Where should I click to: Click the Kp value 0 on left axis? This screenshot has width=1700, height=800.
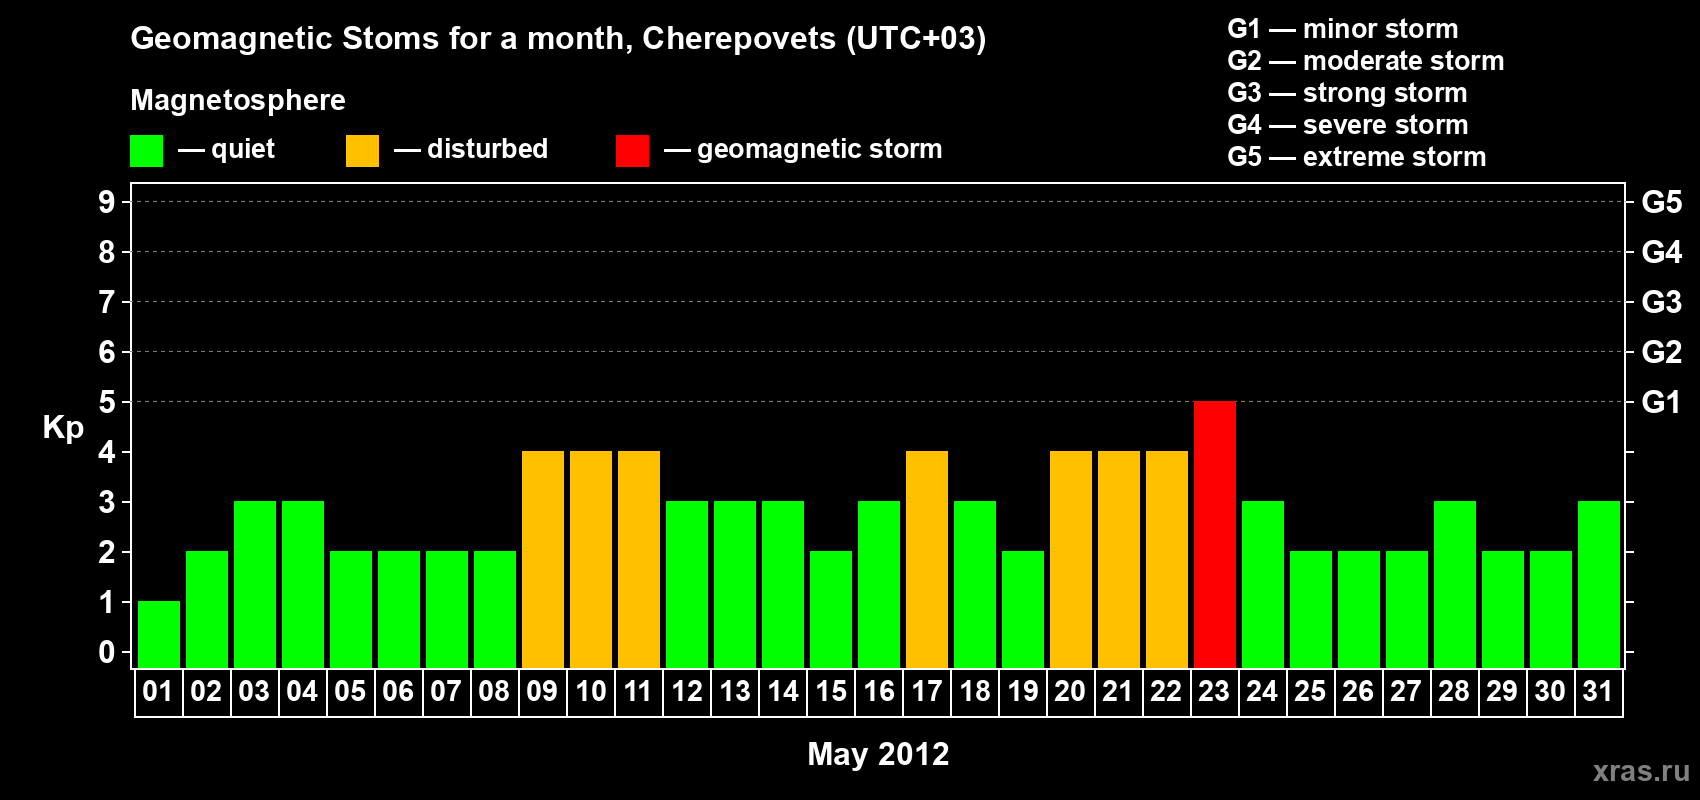click(107, 652)
